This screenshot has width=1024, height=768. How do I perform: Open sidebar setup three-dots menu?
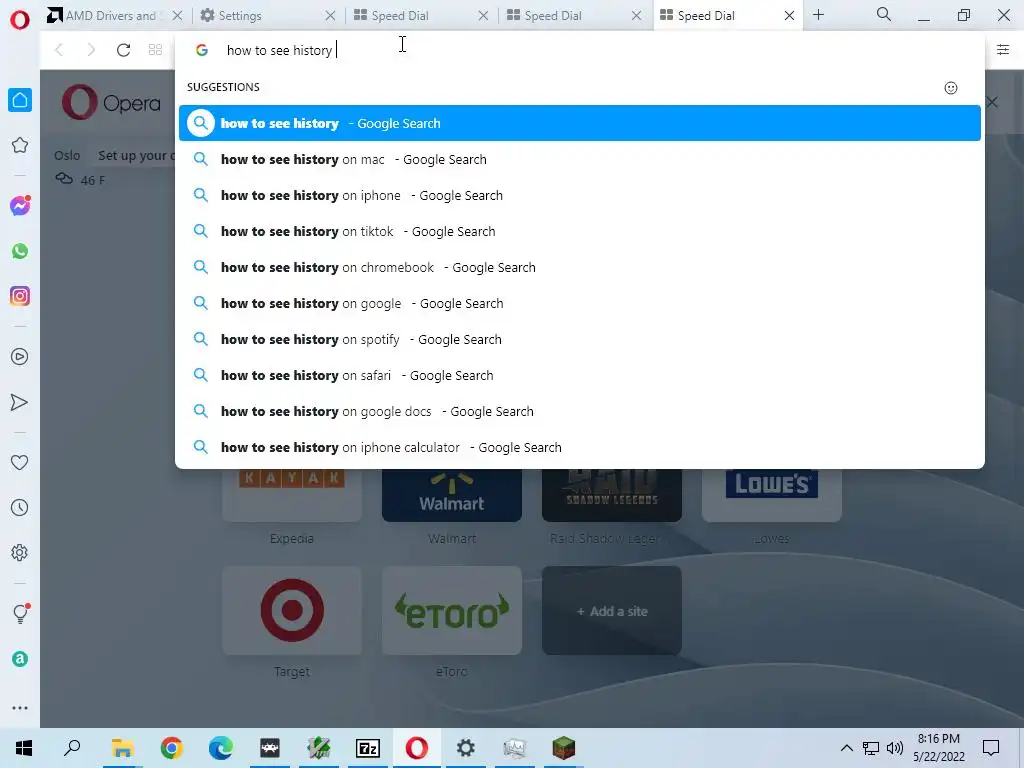coord(20,708)
